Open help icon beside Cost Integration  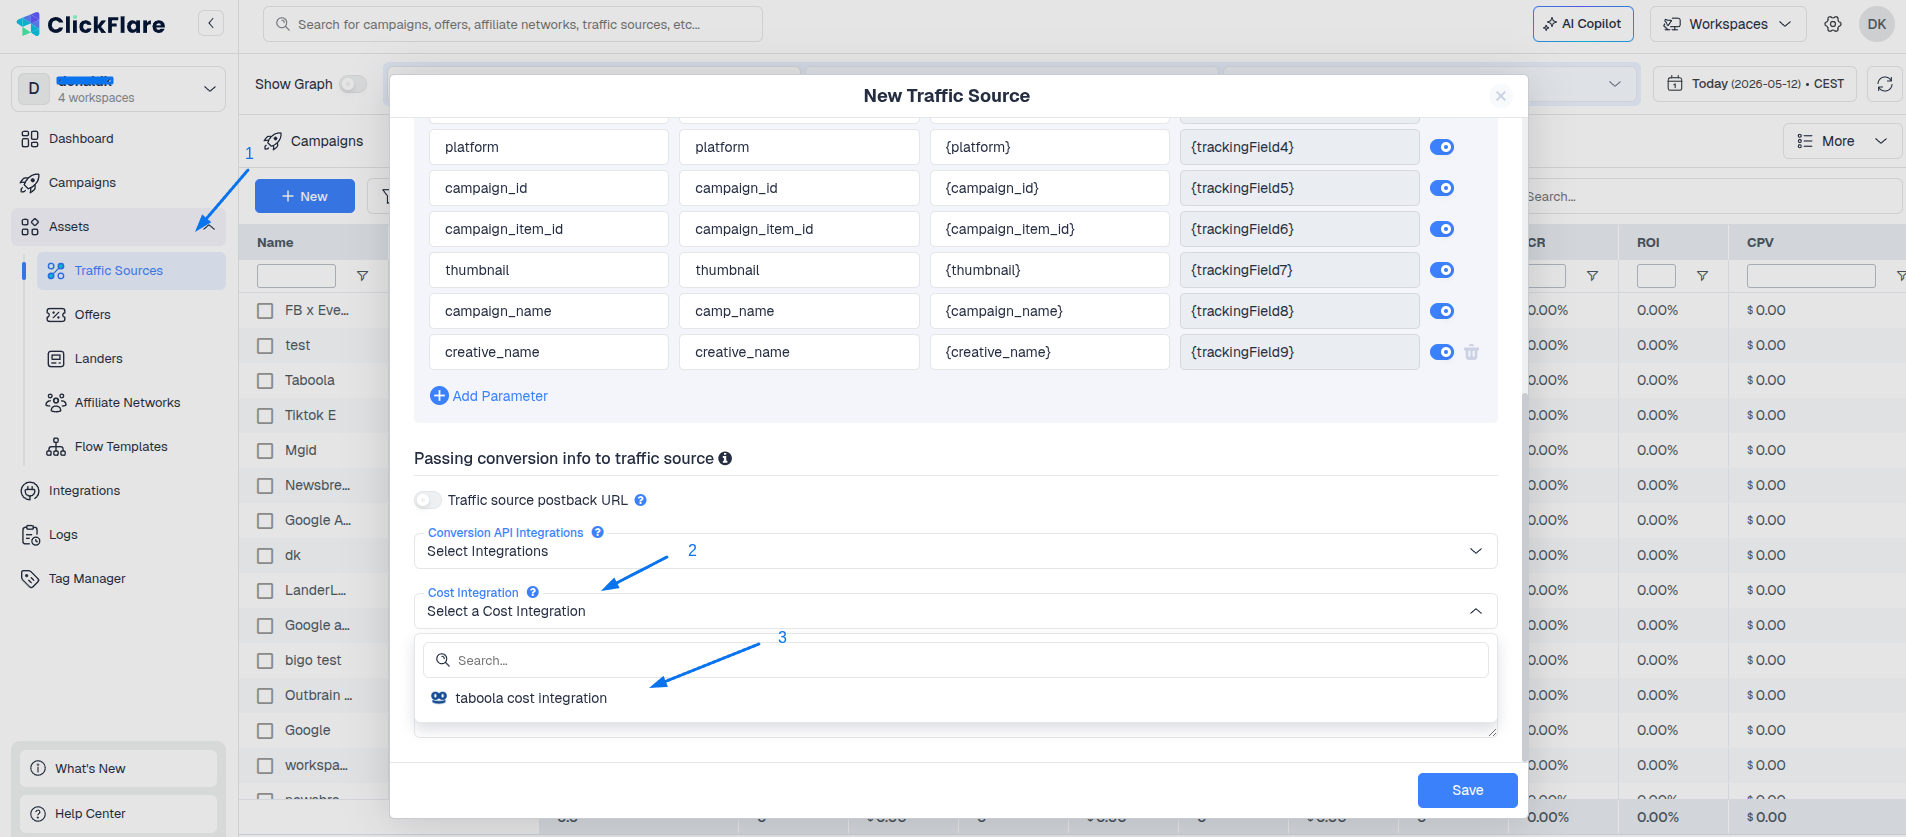click(533, 592)
